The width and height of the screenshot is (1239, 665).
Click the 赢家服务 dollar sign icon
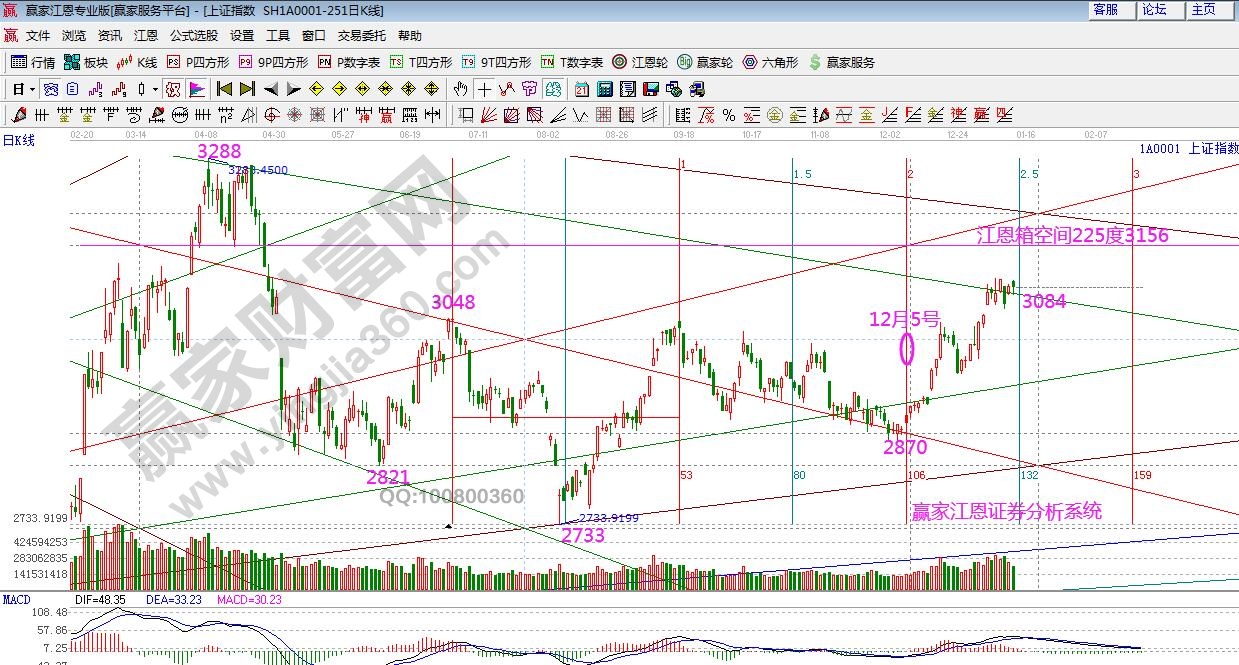(815, 62)
